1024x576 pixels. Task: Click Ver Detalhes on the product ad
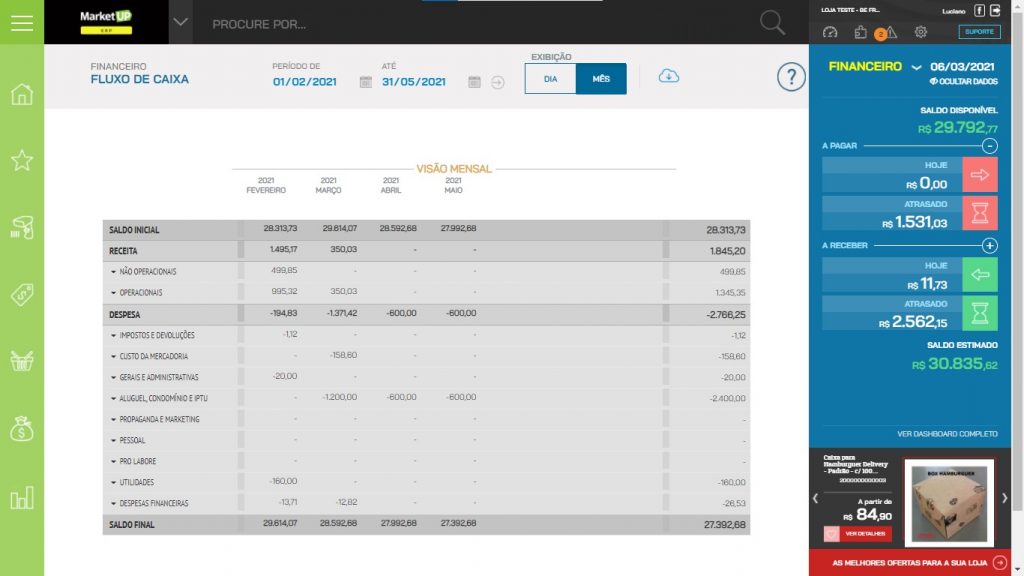point(865,534)
